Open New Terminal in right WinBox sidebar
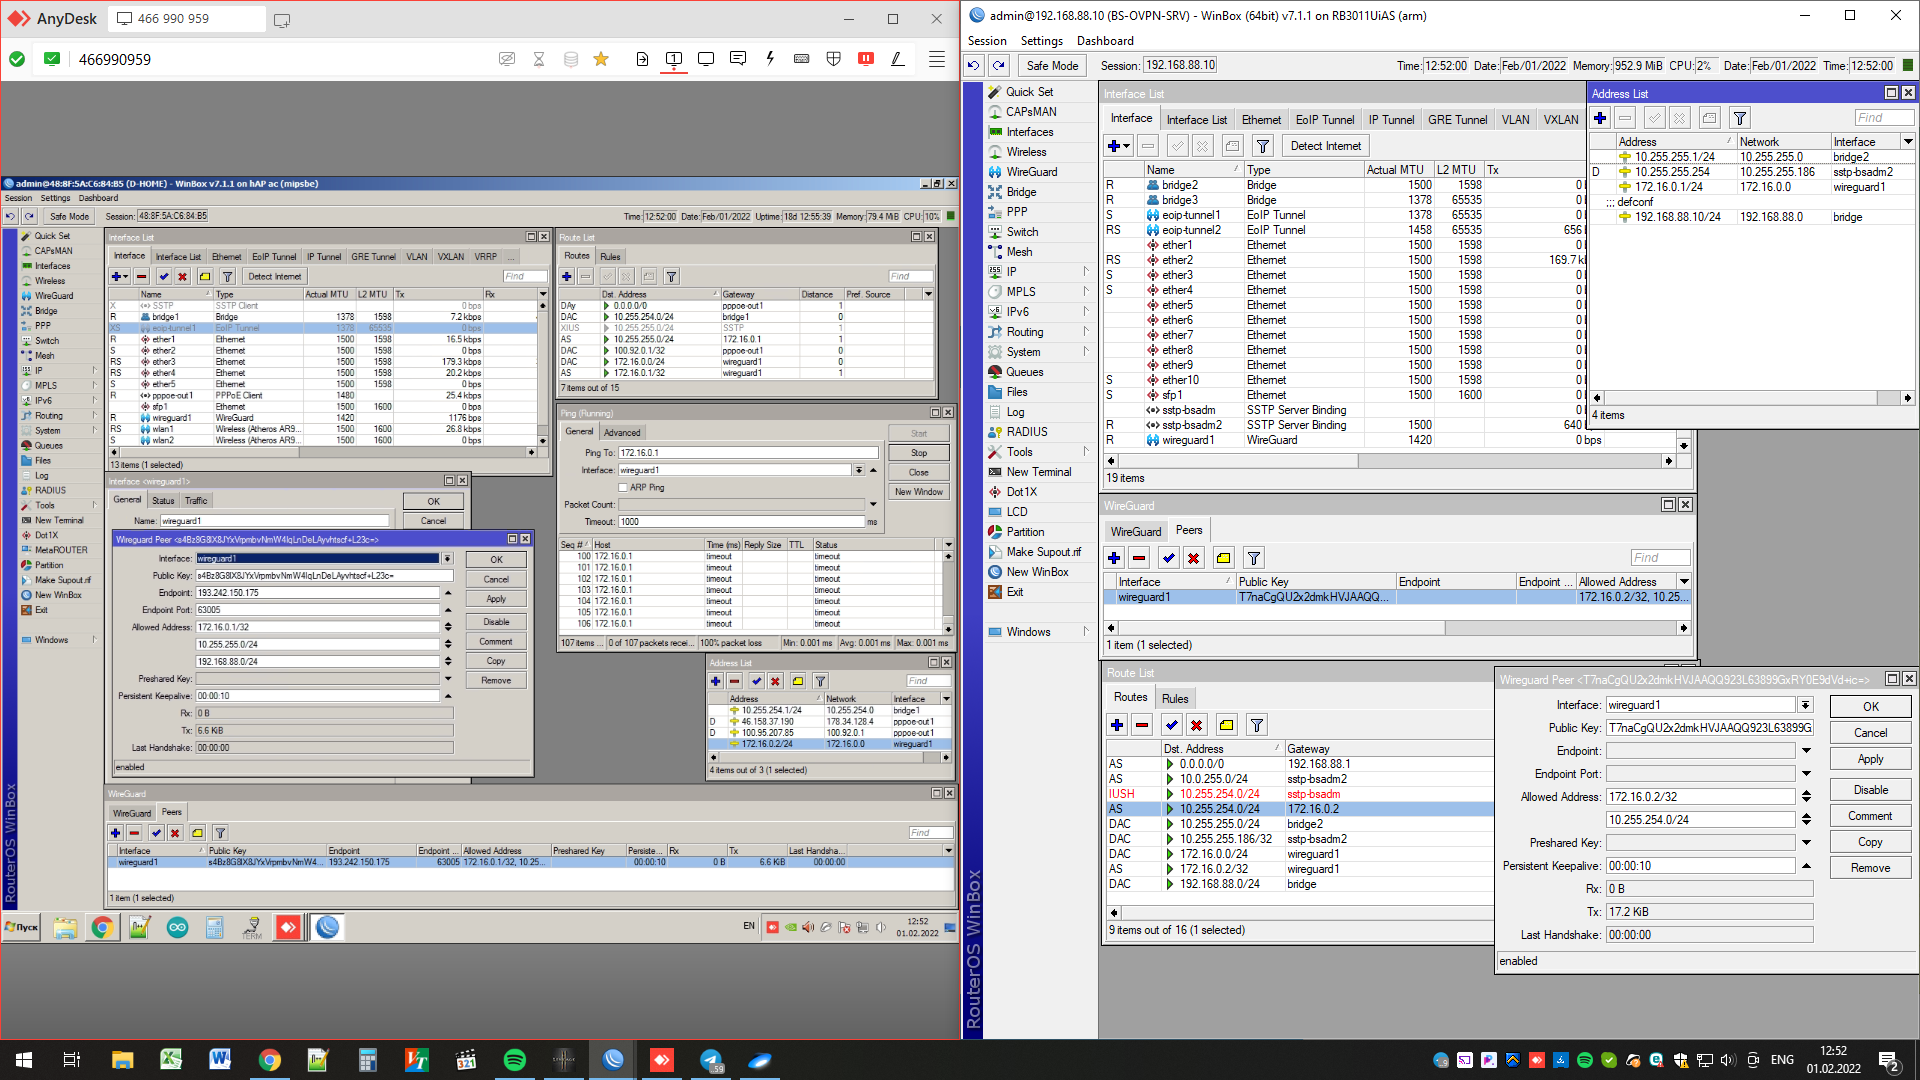This screenshot has width=1920, height=1080. pyautogui.click(x=1038, y=472)
